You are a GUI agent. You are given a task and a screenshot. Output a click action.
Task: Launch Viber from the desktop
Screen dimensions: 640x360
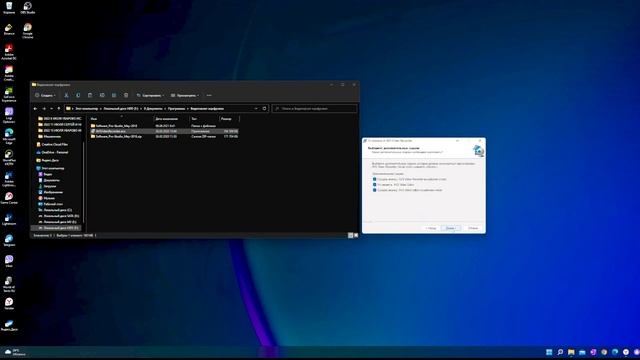(9, 261)
